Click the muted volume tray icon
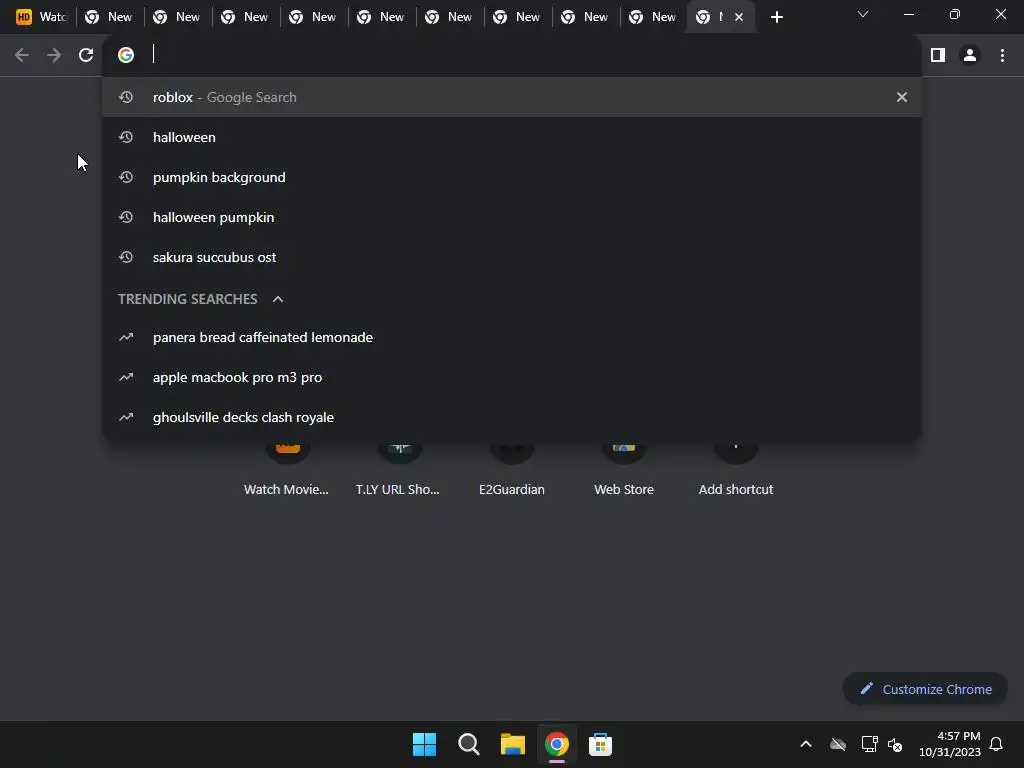This screenshot has height=768, width=1024. tap(895, 744)
